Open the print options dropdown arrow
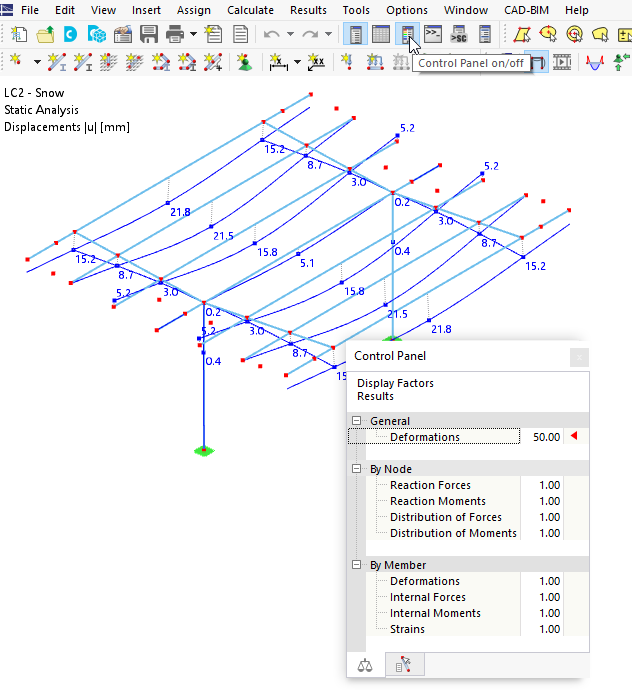632x690 pixels. (x=193, y=34)
